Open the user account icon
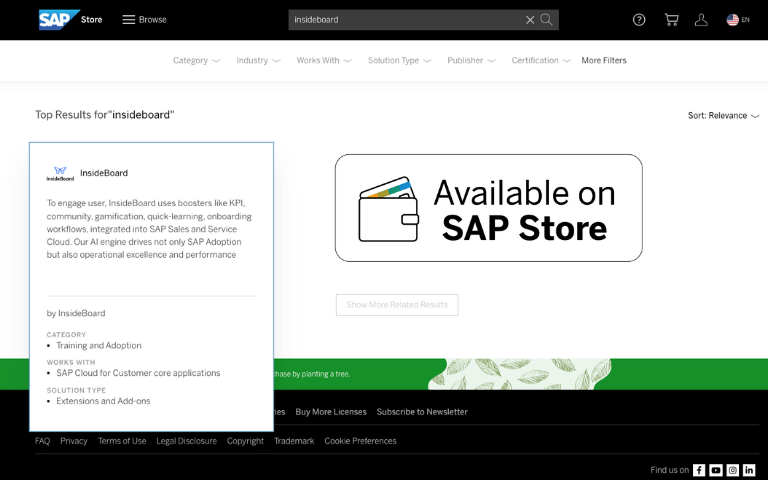768x480 pixels. tap(701, 20)
